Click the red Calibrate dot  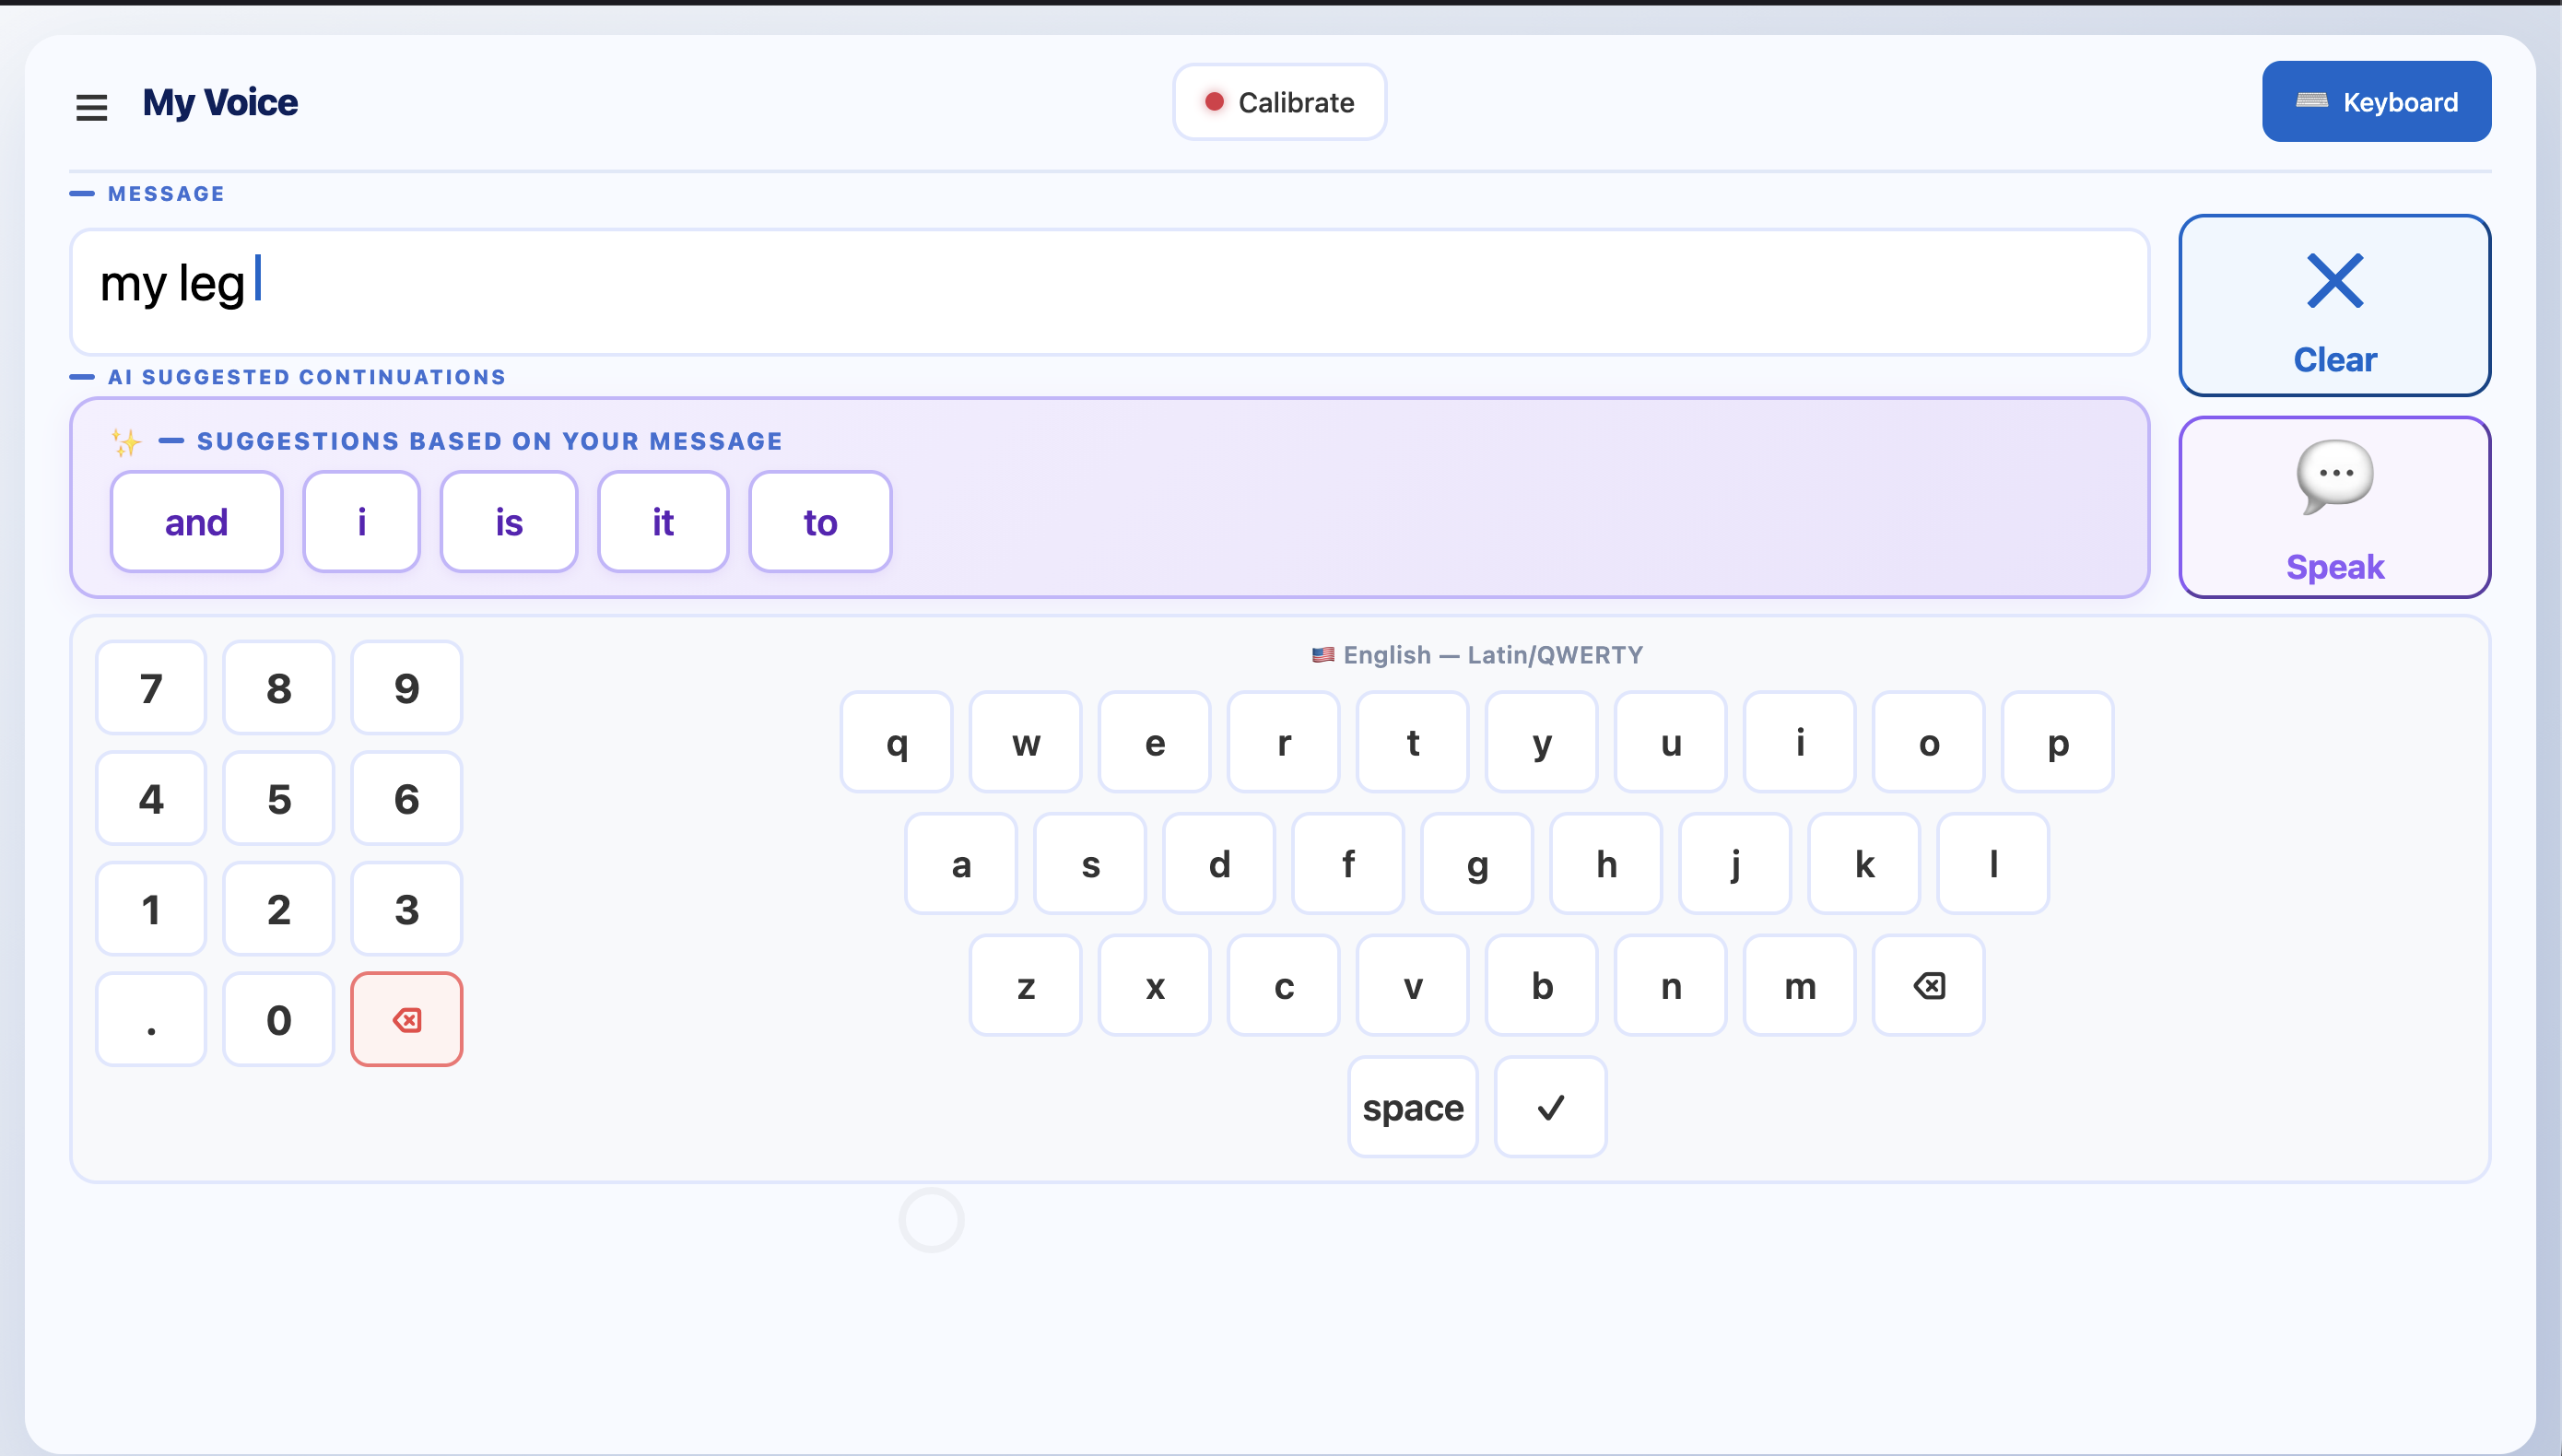[1214, 102]
